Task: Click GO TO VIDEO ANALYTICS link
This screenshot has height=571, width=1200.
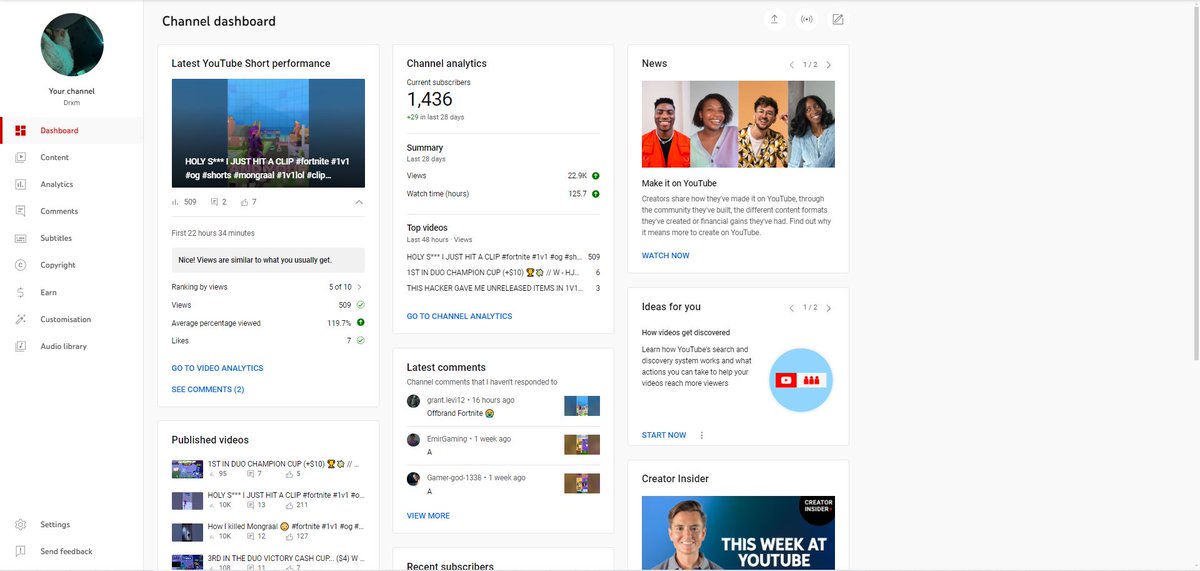Action: tap(217, 369)
